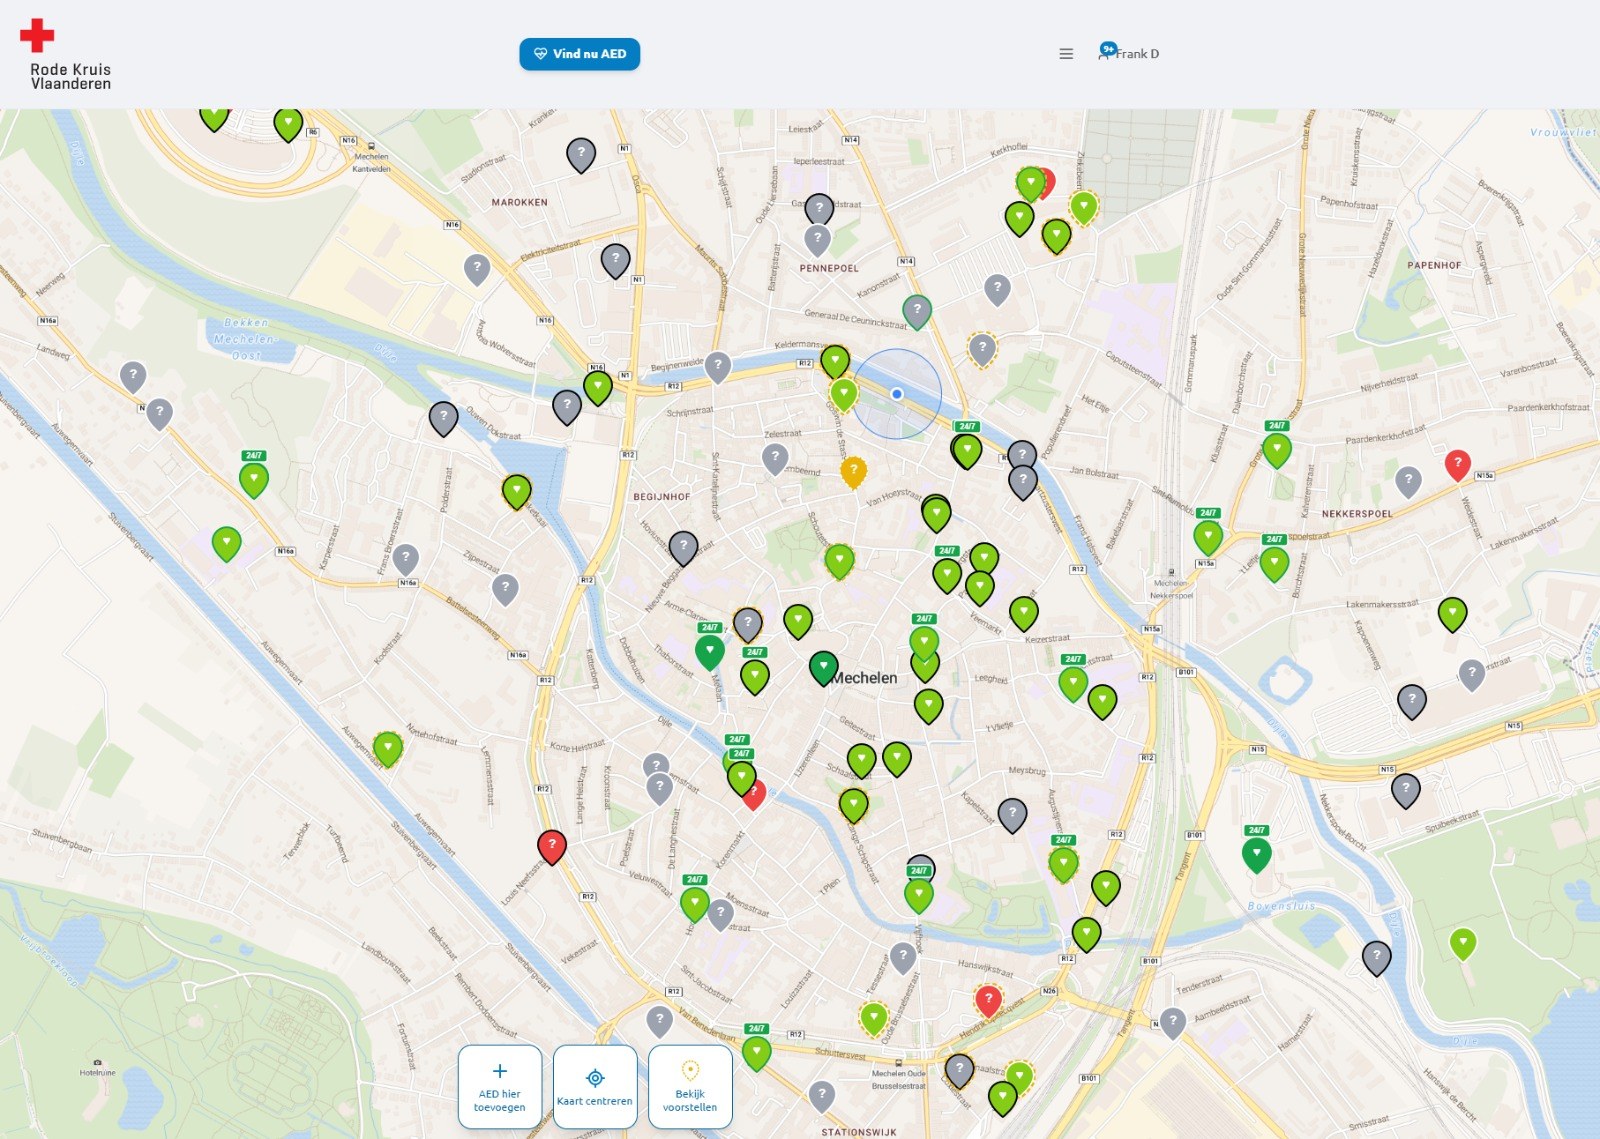This screenshot has height=1139, width=1600.
Task: Select the gray marker near Meysbrug
Action: [x=1012, y=815]
